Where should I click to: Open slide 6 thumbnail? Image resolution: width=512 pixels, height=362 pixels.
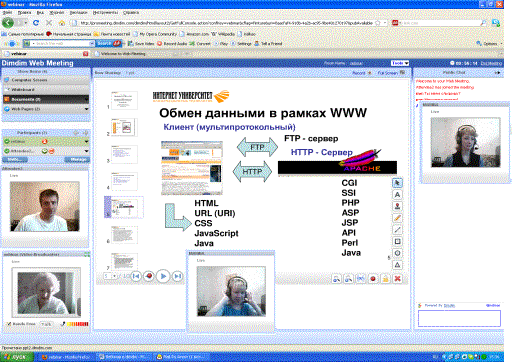(x=124, y=235)
